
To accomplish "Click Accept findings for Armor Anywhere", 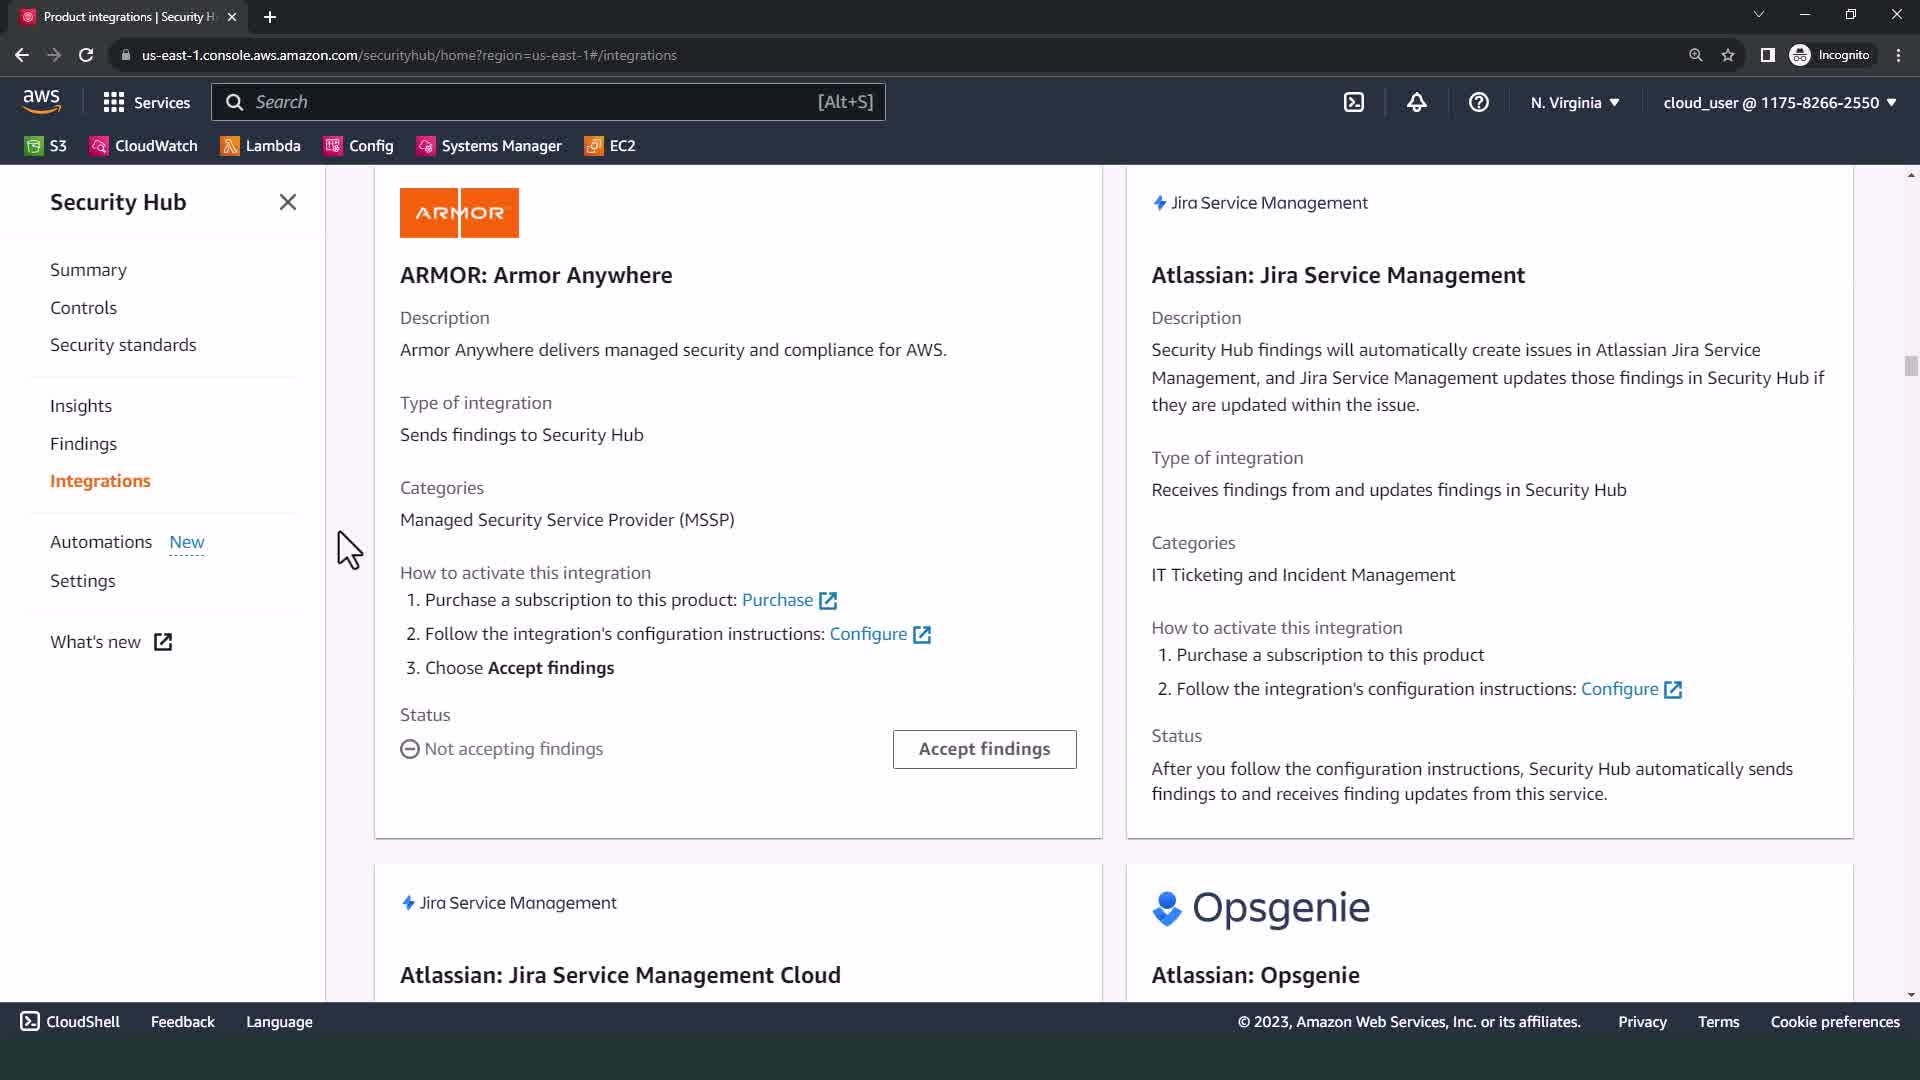I will click(x=984, y=749).
